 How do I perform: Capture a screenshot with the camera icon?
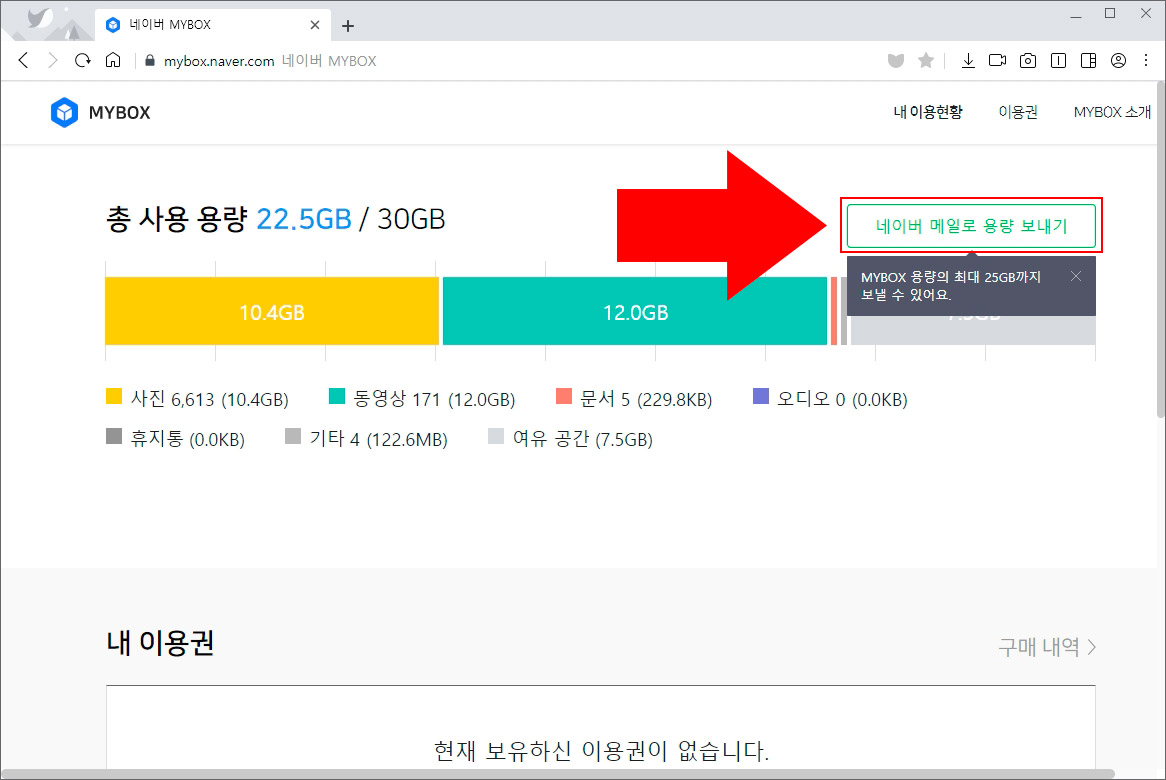pyautogui.click(x=1027, y=60)
